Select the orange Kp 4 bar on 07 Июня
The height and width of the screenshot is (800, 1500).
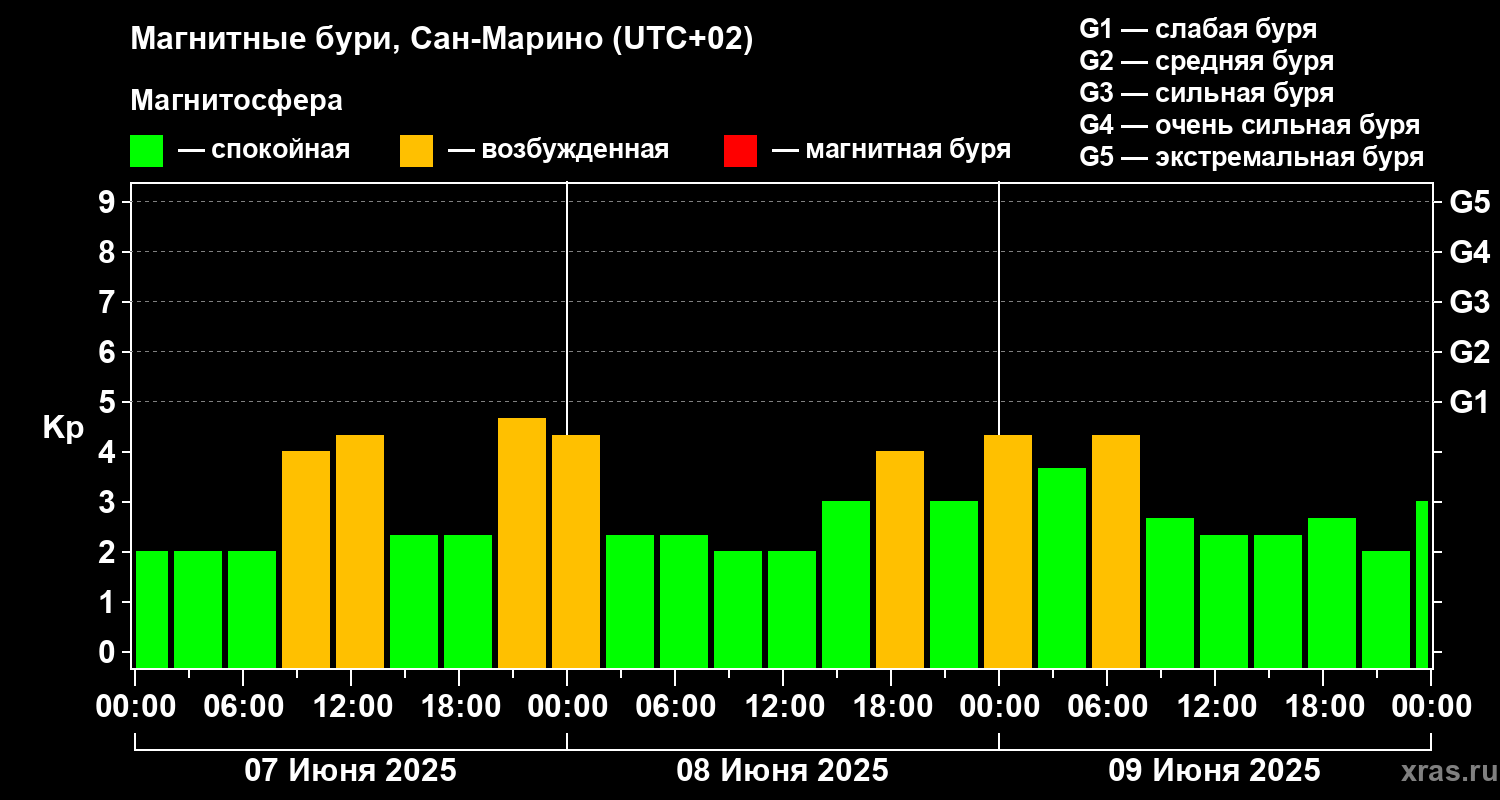click(306, 560)
